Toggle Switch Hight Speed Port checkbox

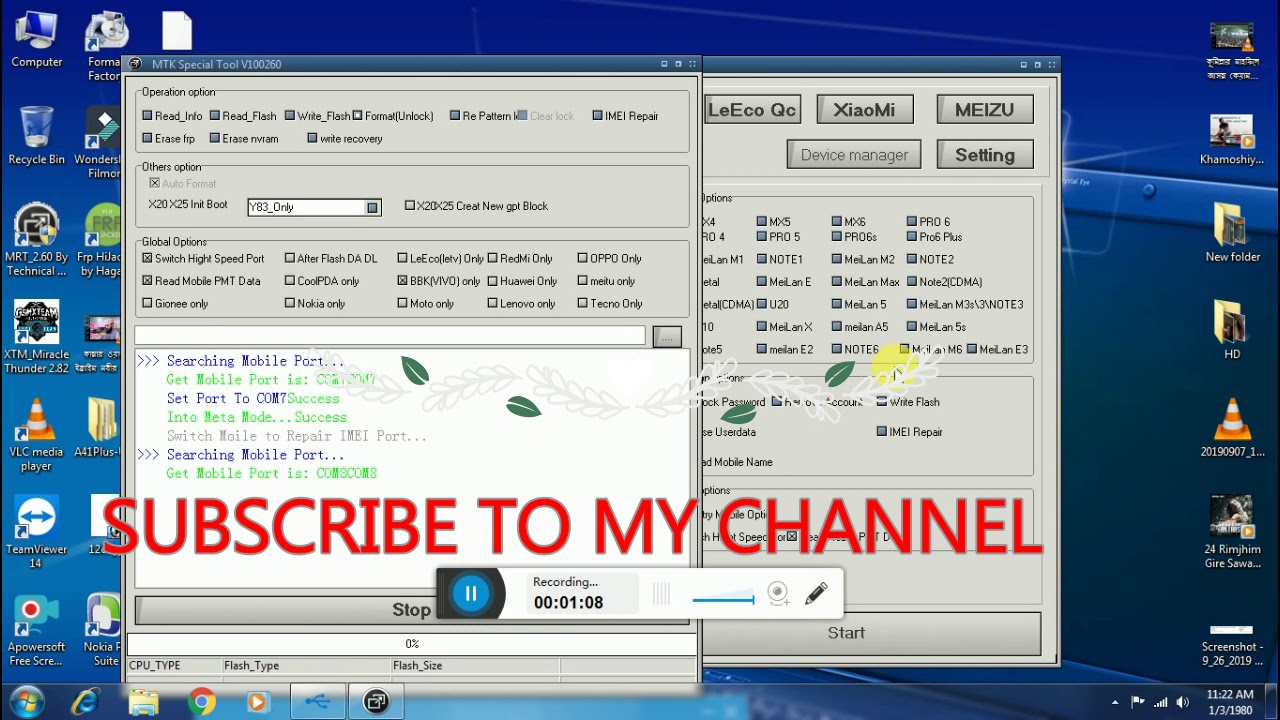click(148, 258)
